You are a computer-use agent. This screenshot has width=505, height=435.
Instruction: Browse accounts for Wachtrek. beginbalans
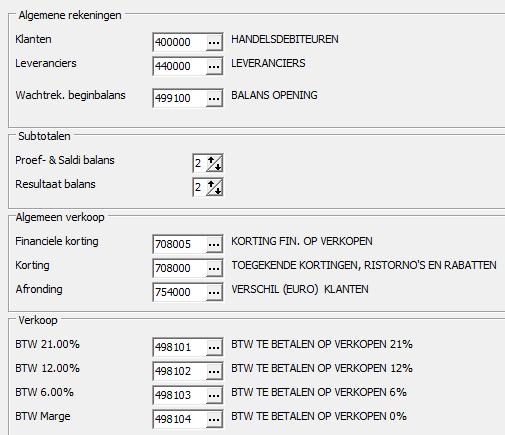coord(214,98)
